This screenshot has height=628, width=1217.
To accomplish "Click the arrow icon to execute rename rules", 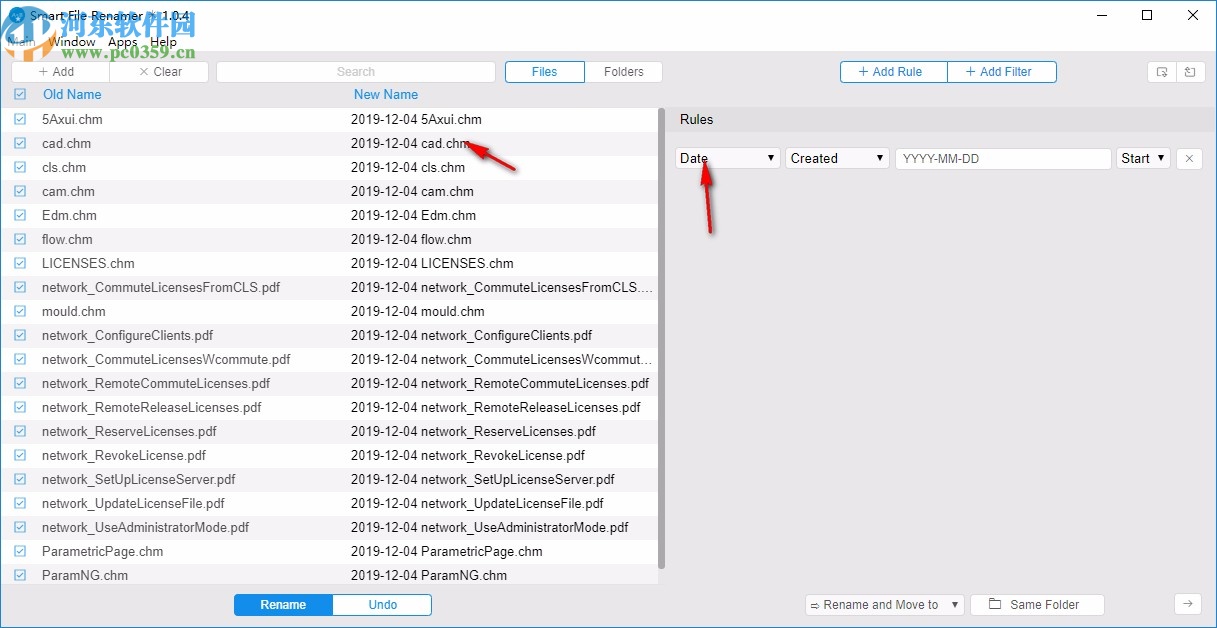I will [1188, 604].
